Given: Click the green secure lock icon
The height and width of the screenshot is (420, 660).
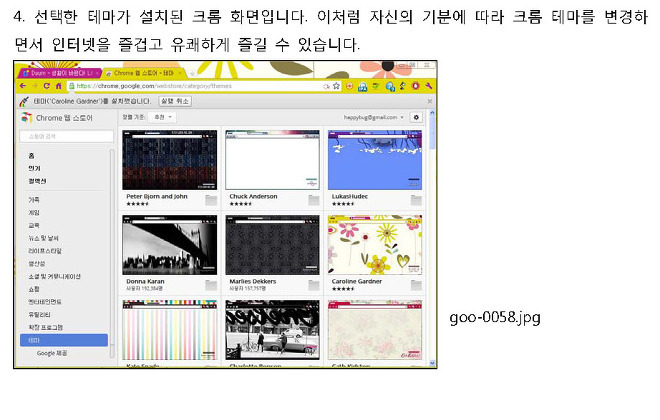Looking at the screenshot, I should (72, 86).
